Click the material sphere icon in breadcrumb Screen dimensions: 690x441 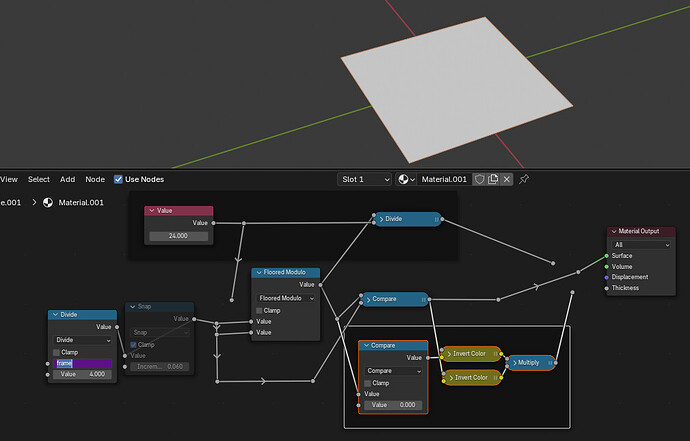point(48,202)
